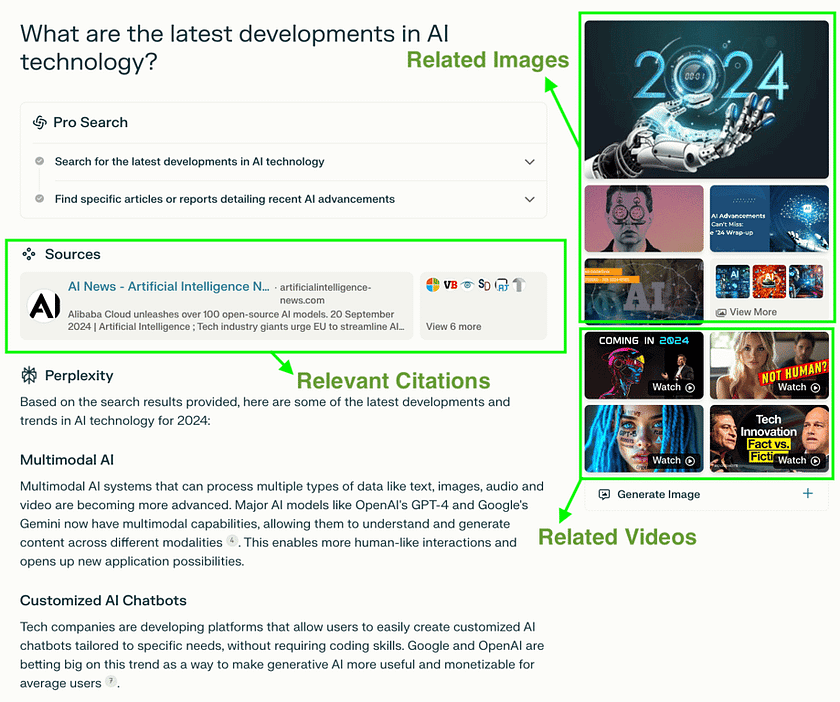
Task: Click the 'Sources' heading
Action: click(x=72, y=254)
